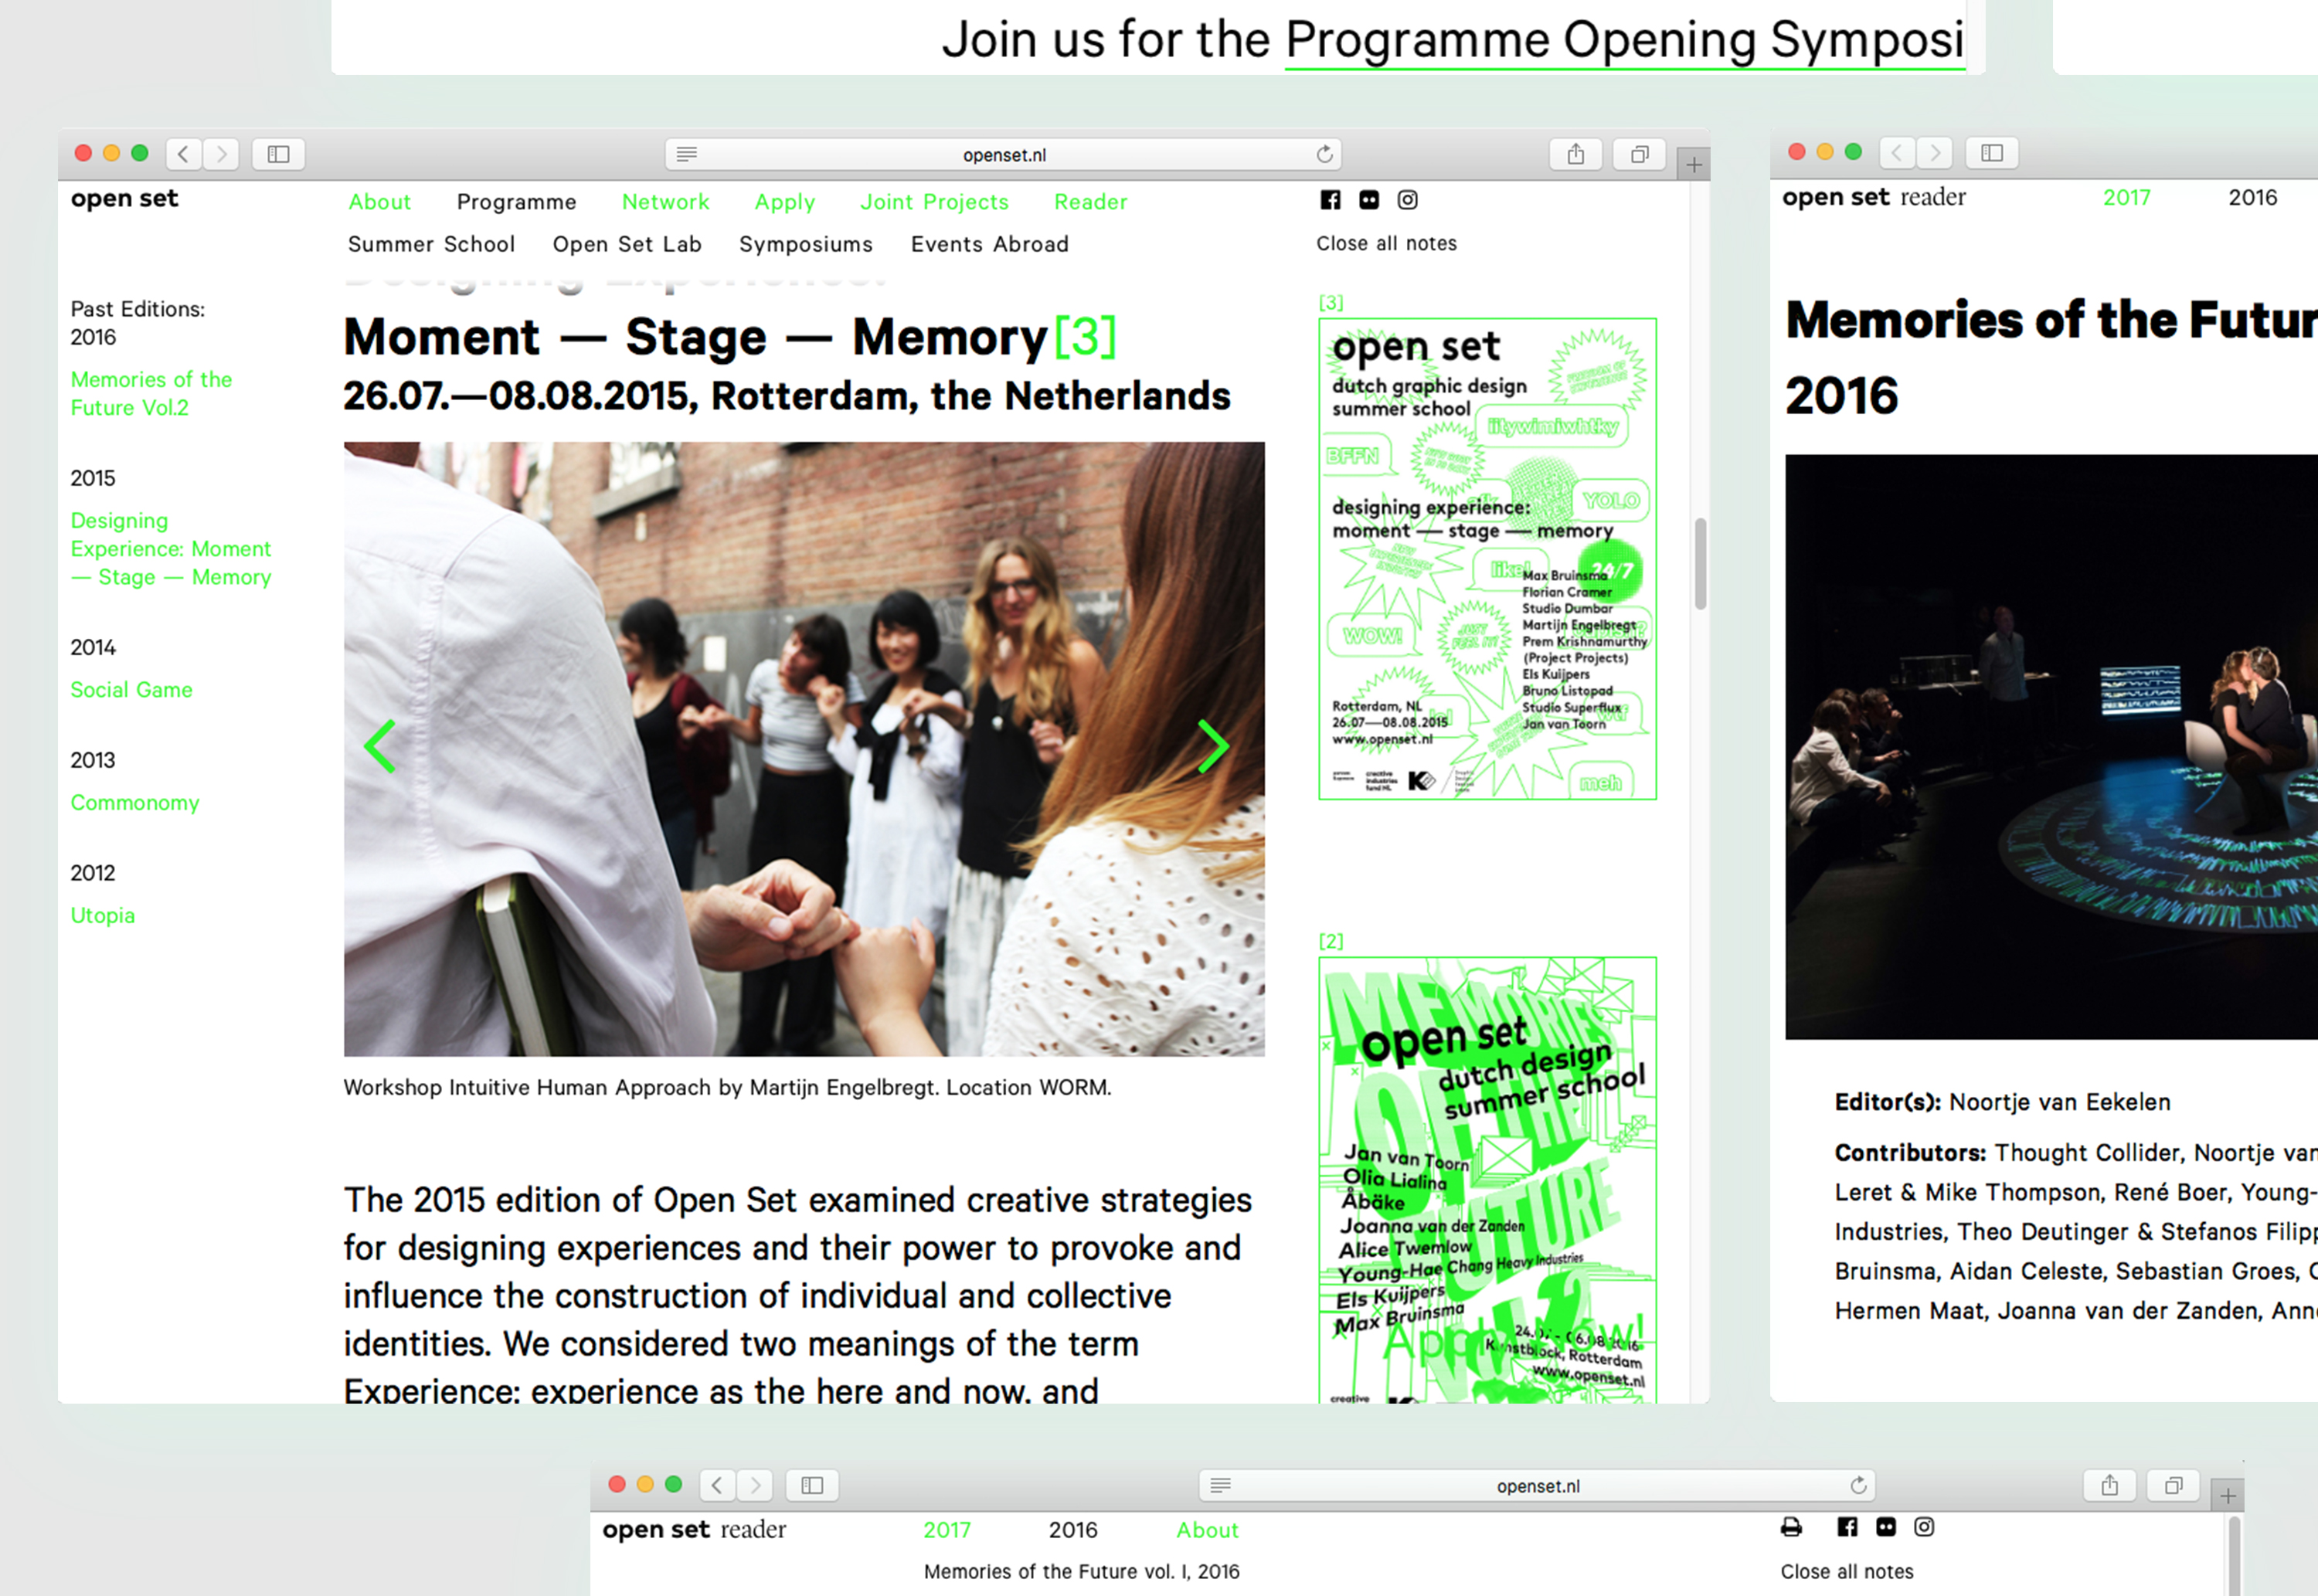Open the Utopia 2012 edition link
Viewport: 2318px width, 1596px height.
pyautogui.click(x=102, y=915)
